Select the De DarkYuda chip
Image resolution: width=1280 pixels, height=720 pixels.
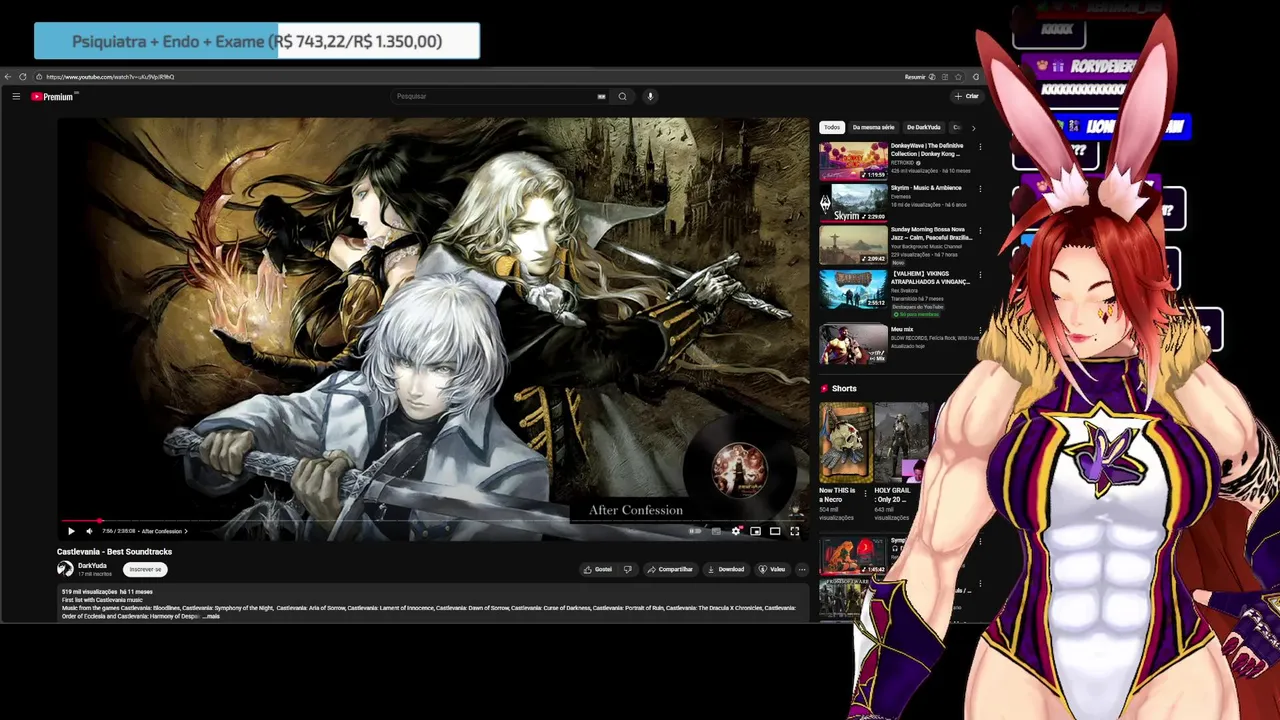tap(923, 127)
